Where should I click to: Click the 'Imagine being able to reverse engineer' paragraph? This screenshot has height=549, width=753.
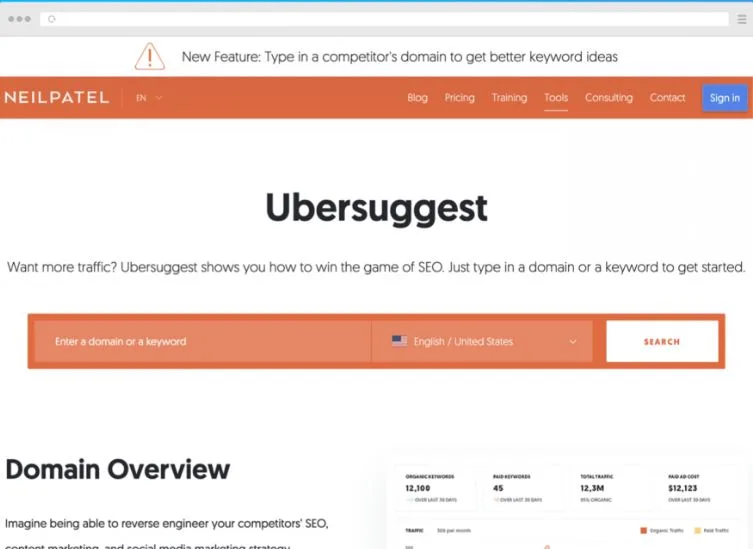coord(167,535)
